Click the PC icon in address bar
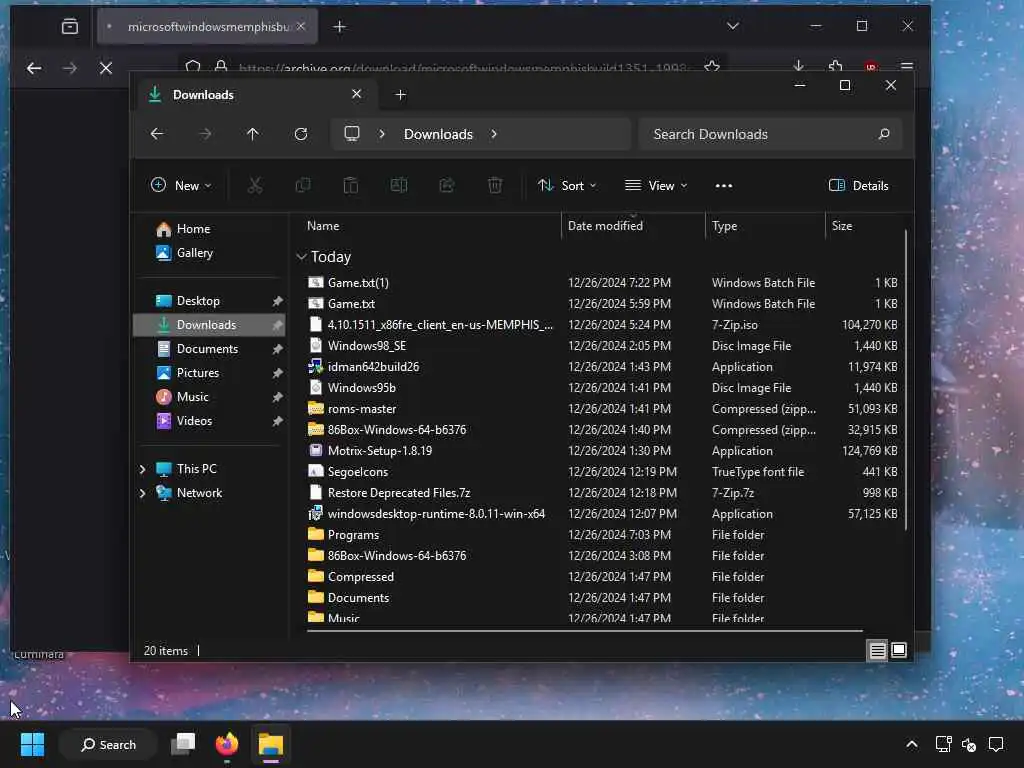Image resolution: width=1024 pixels, height=768 pixels. coord(352,134)
